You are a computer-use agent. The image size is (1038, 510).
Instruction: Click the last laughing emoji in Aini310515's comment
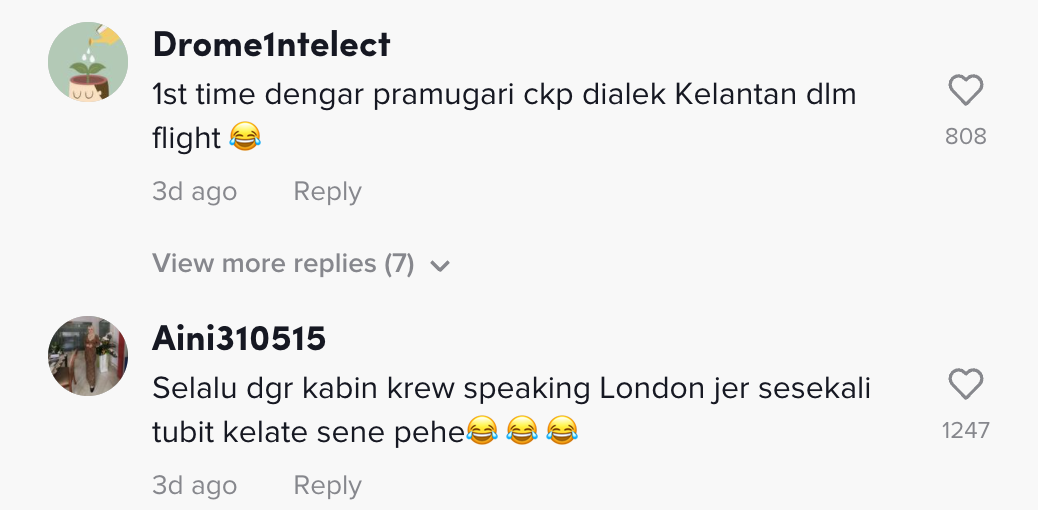(562, 432)
